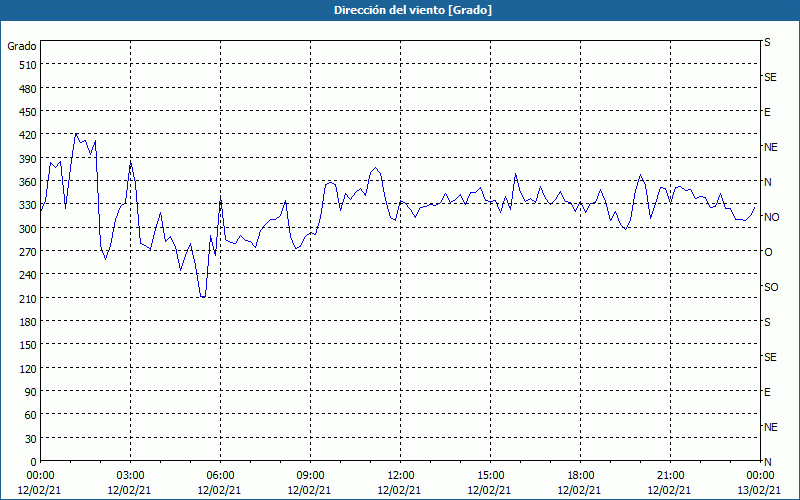
Task: Select the 03:00 time axis label
Action: pos(130,476)
